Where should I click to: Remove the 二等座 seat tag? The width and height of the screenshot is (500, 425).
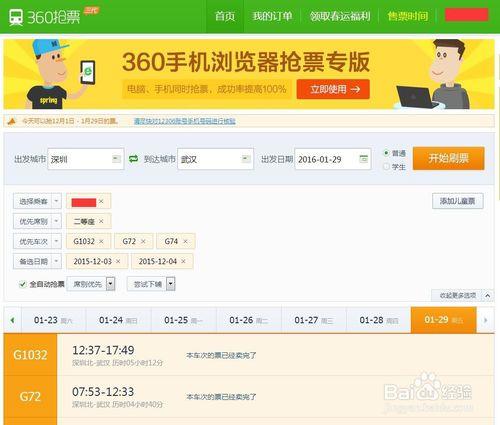101,221
